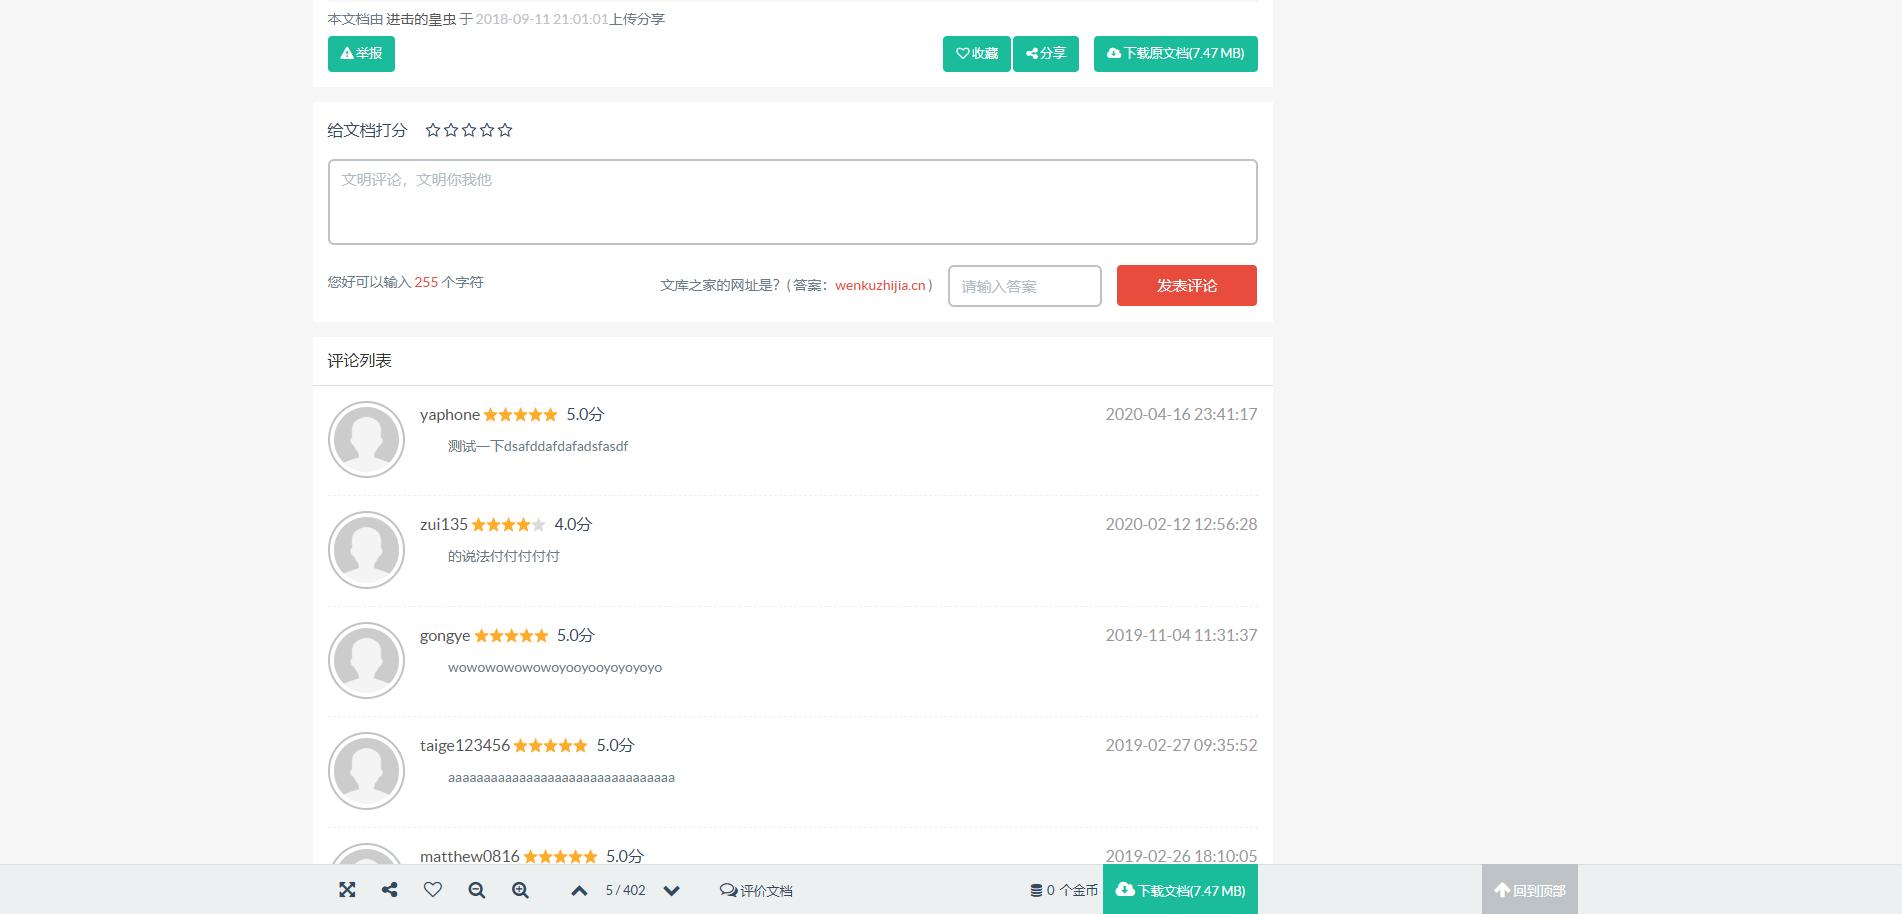
Task: Click 评价文档 in bottom toolbar
Action: 756,891
